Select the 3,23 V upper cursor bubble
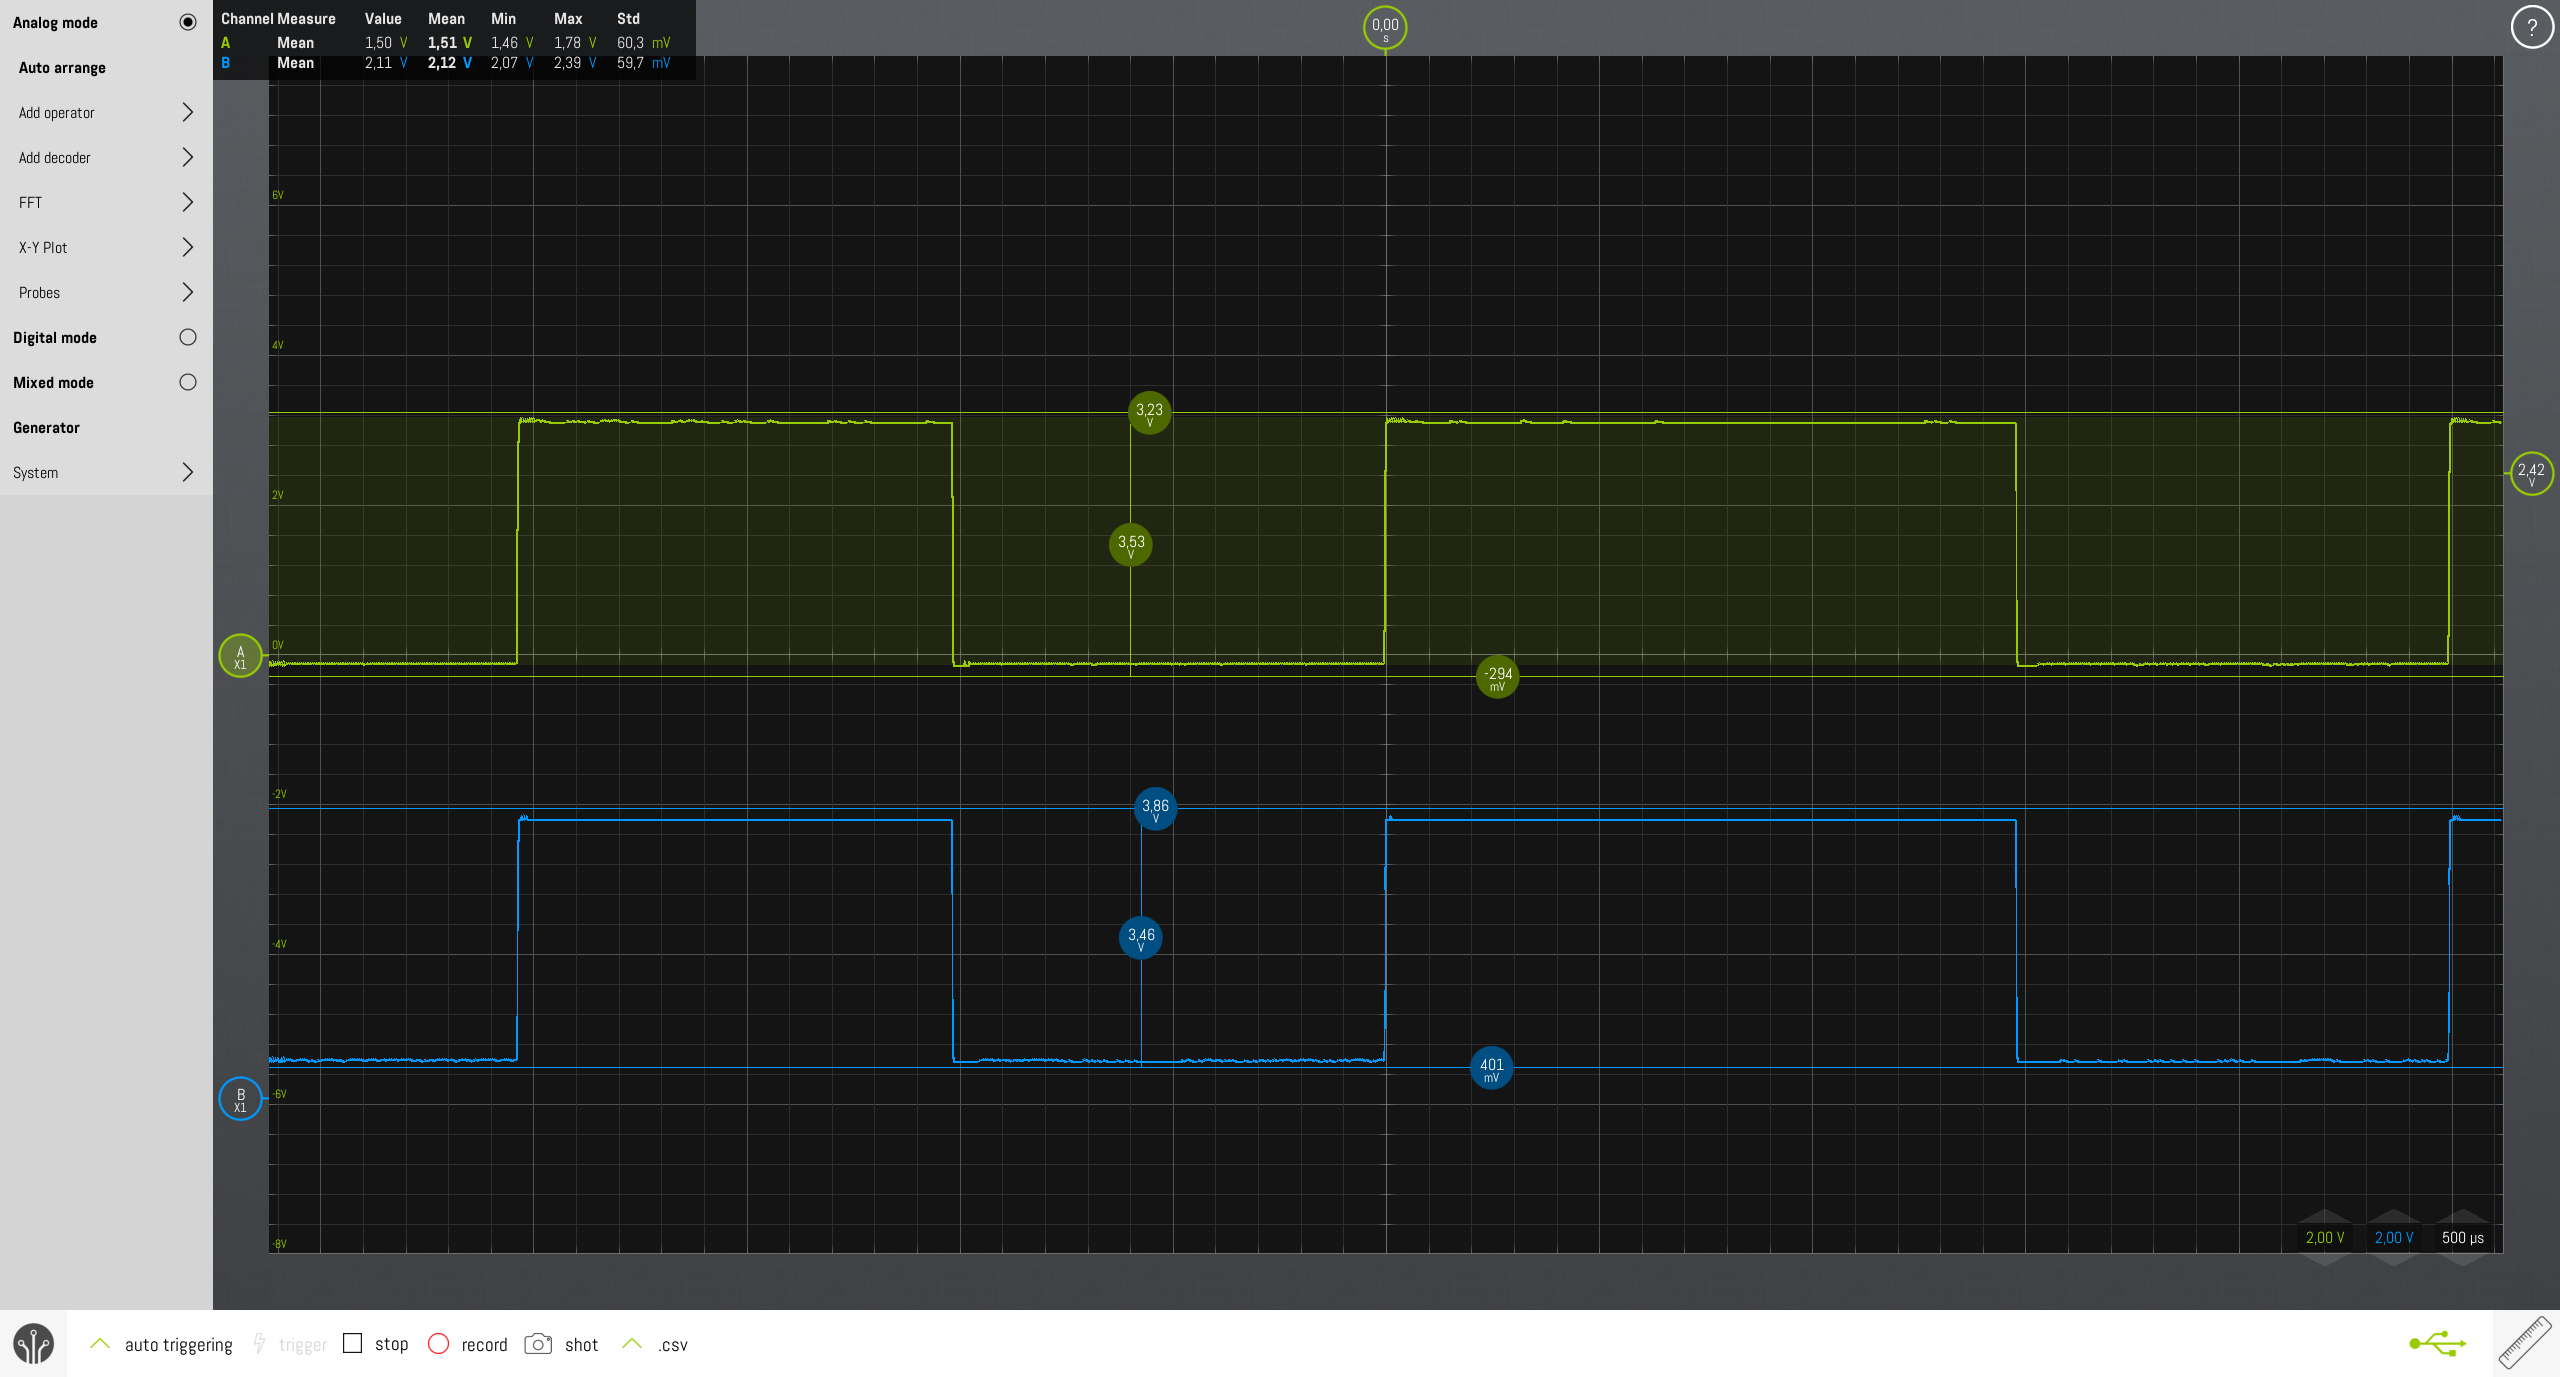The width and height of the screenshot is (2560, 1377). pyautogui.click(x=1149, y=412)
